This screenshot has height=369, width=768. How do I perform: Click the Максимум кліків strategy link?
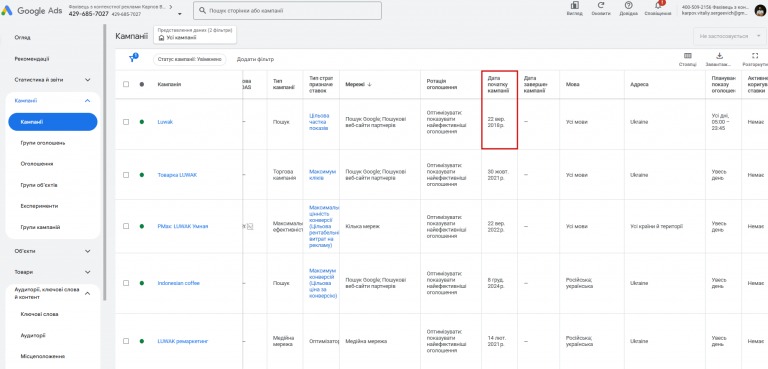[x=323, y=175]
